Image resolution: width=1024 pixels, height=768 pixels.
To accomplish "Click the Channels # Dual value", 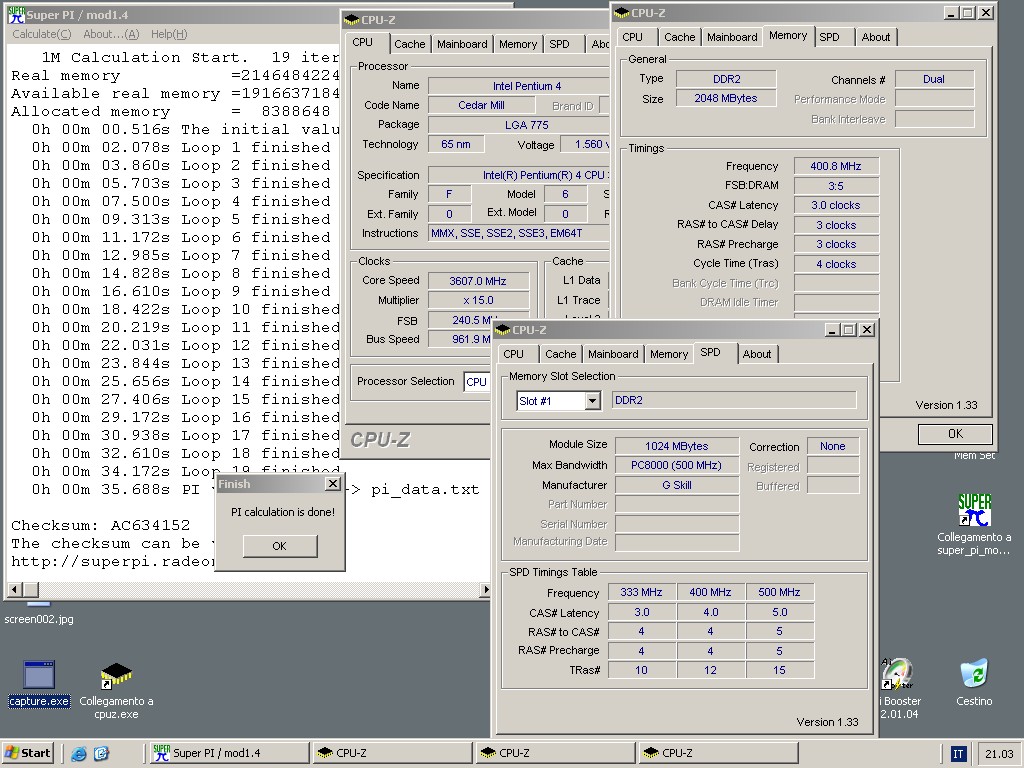I will pyautogui.click(x=934, y=79).
